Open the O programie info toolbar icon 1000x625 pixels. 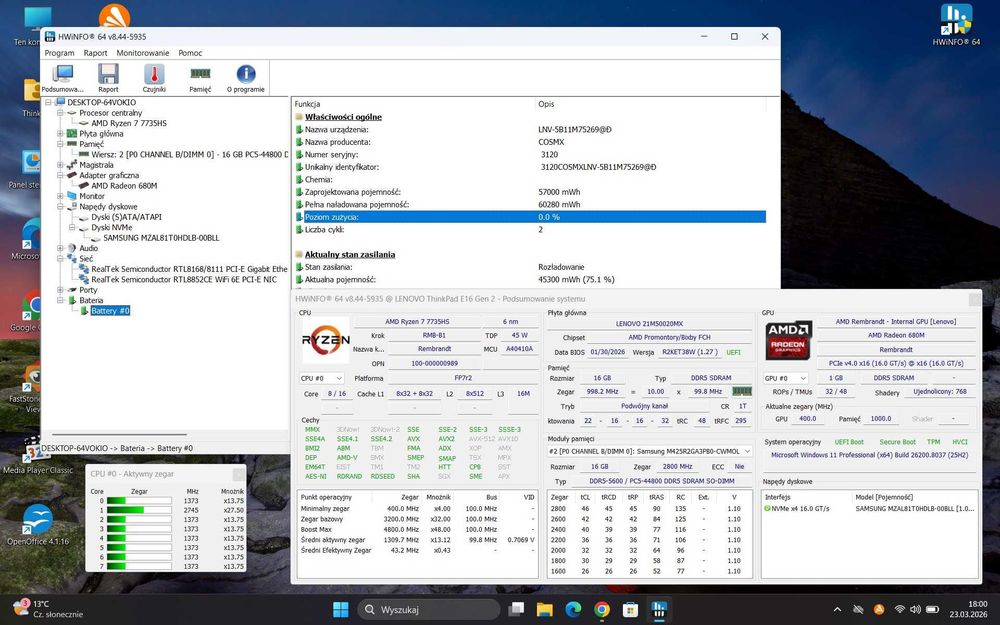pos(246,78)
